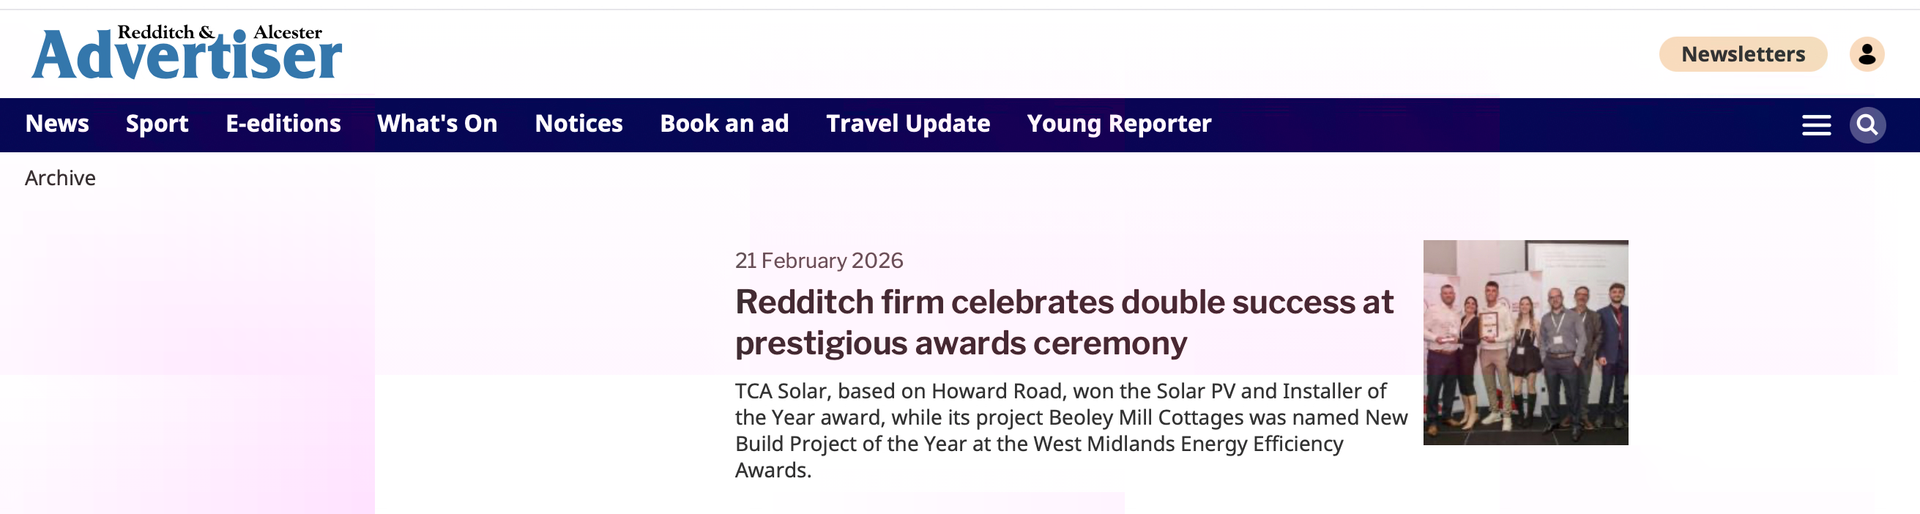1920x514 pixels.
Task: Click the magnifying glass search icon
Action: tap(1866, 125)
